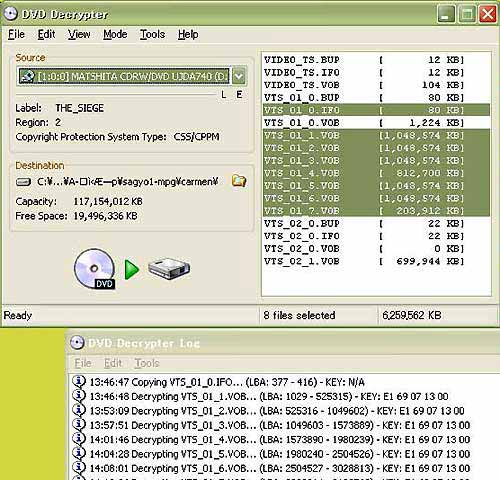Click the hard drive destination icon

tap(169, 269)
